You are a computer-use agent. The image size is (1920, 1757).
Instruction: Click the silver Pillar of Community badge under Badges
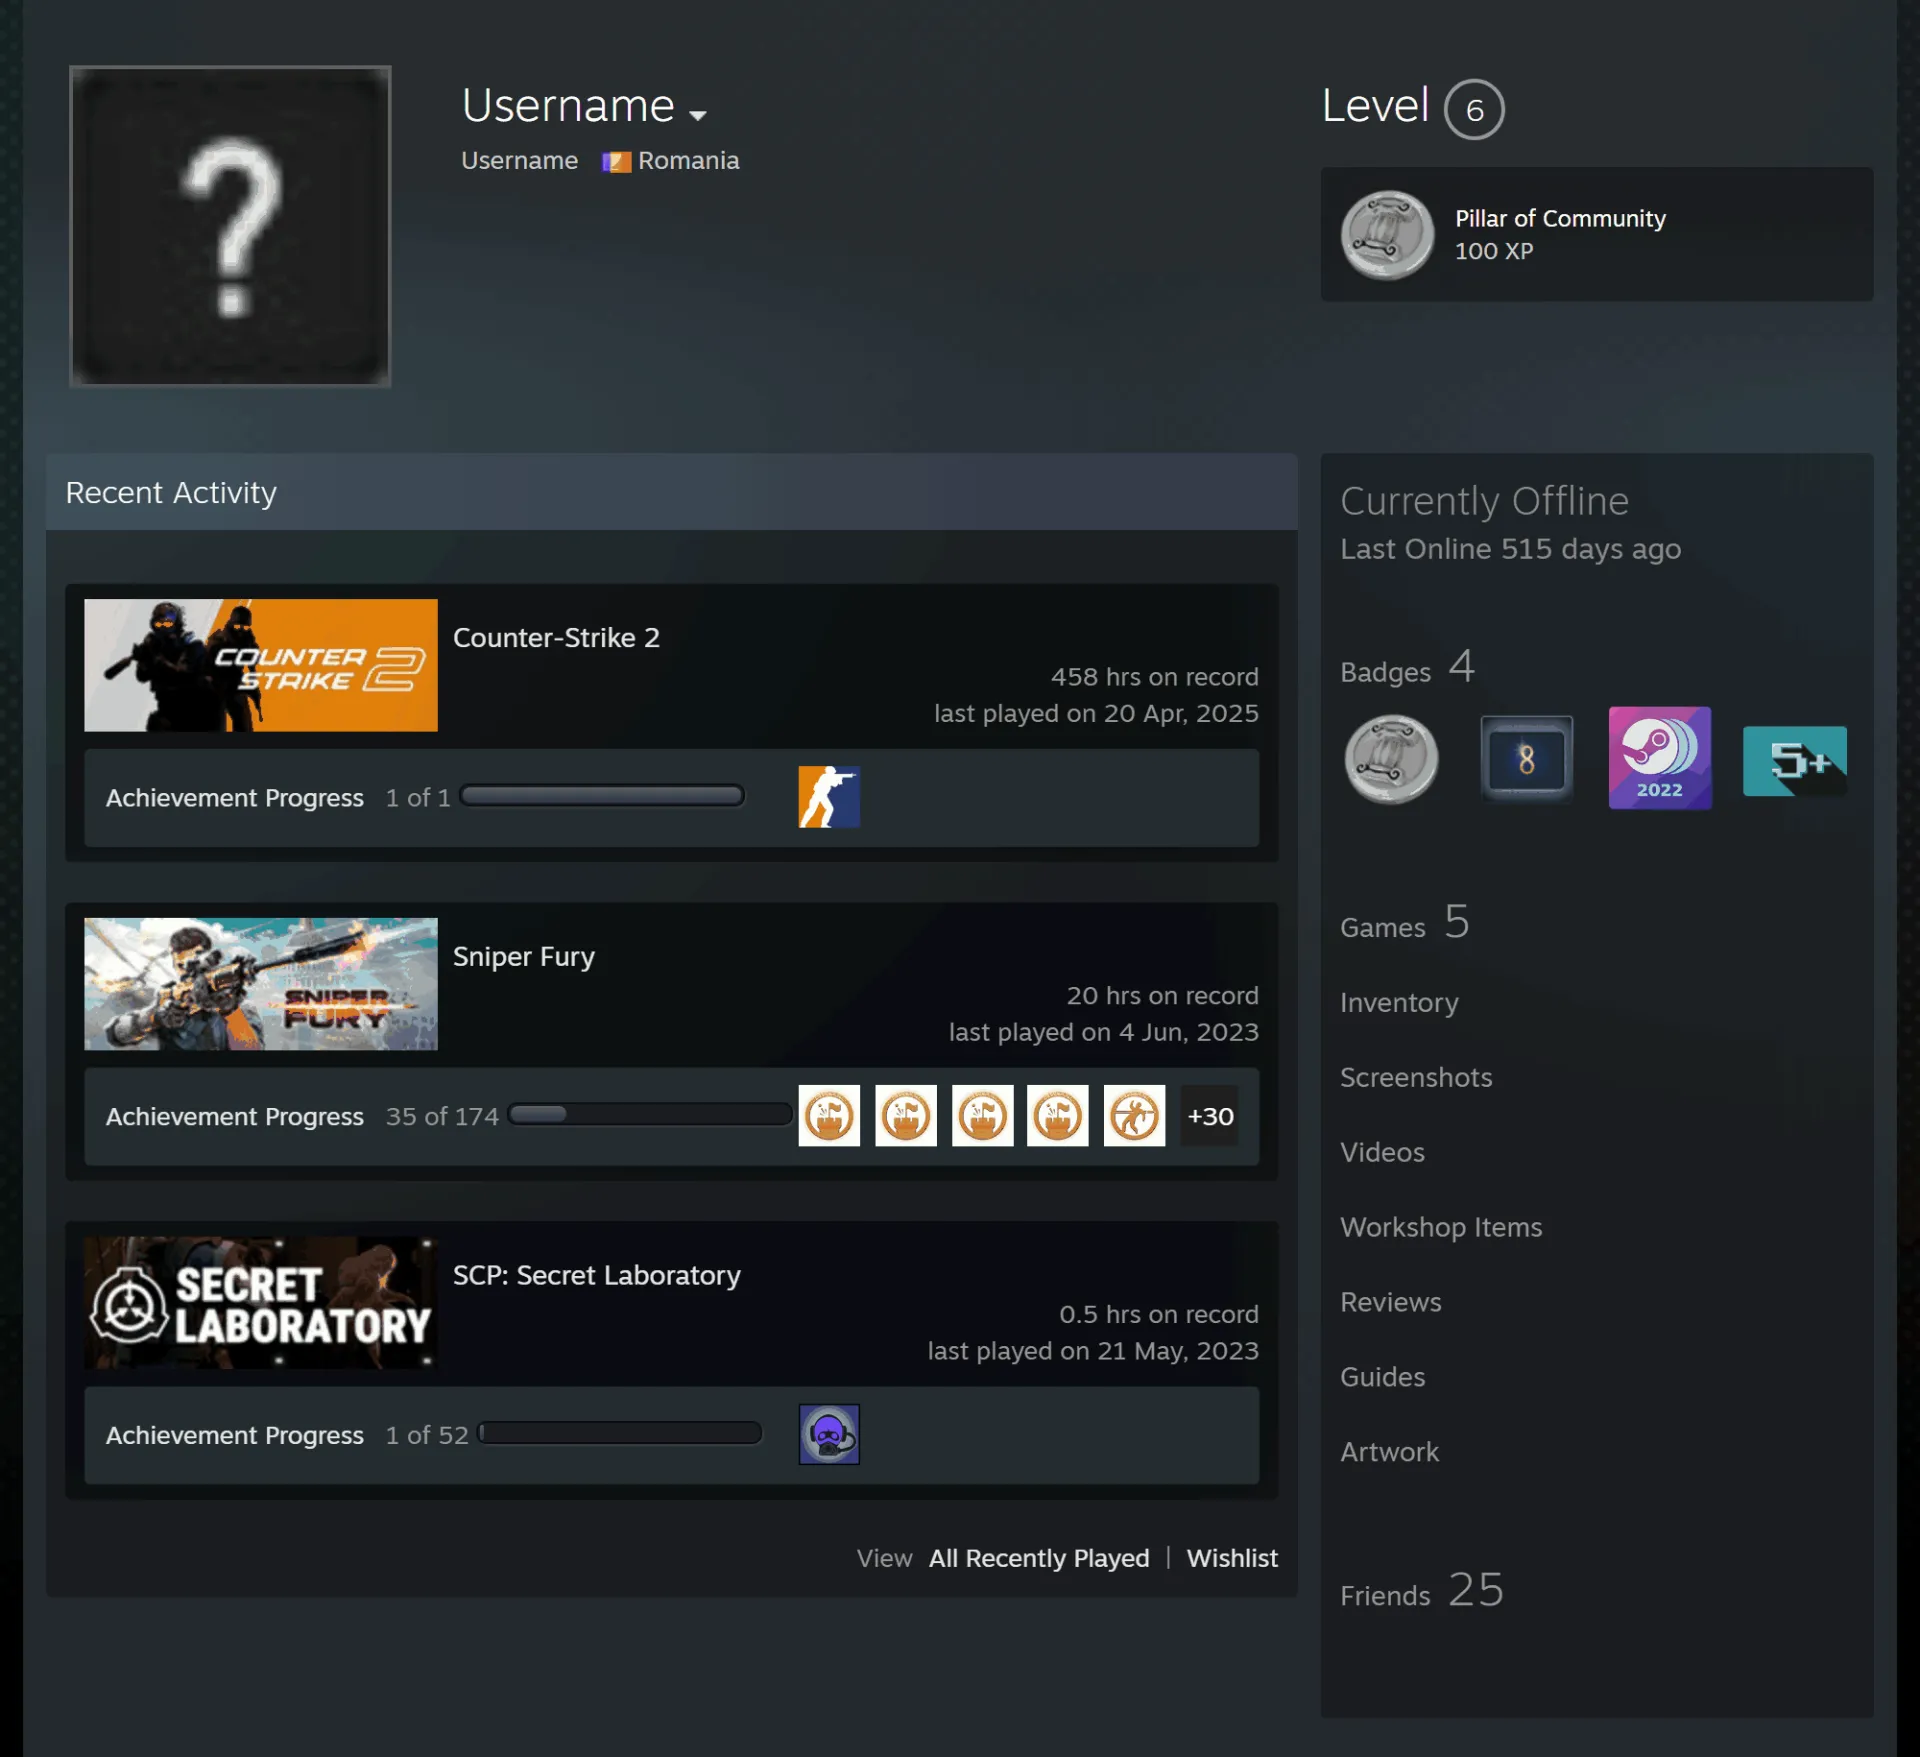[1391, 759]
